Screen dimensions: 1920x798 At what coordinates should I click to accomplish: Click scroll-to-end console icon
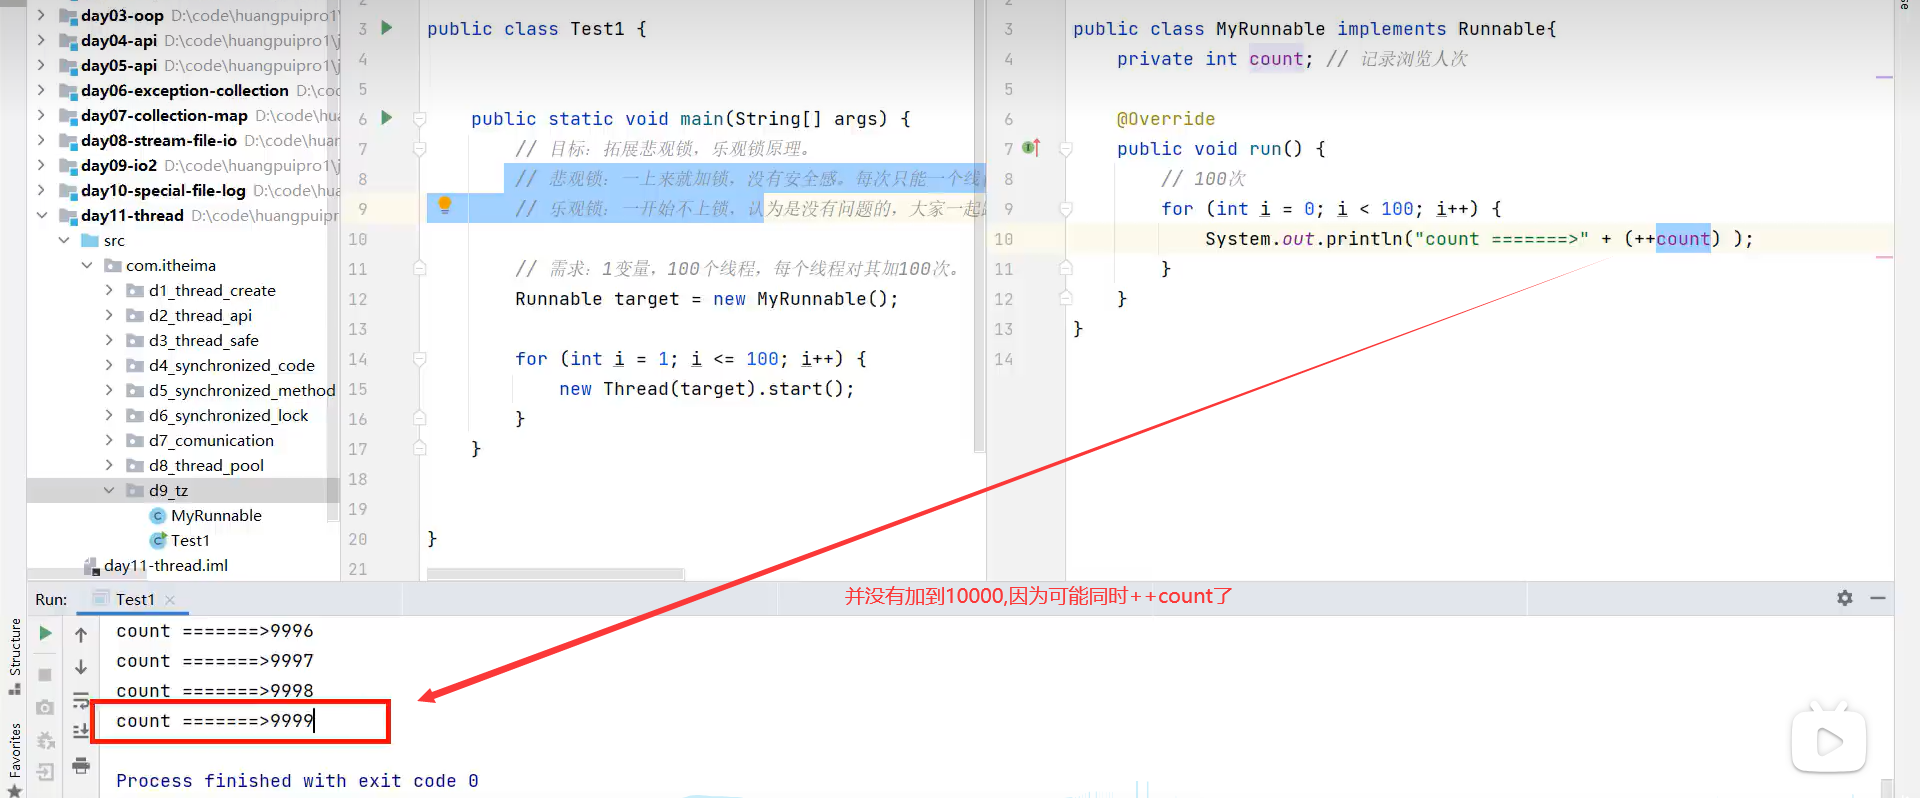(81, 732)
